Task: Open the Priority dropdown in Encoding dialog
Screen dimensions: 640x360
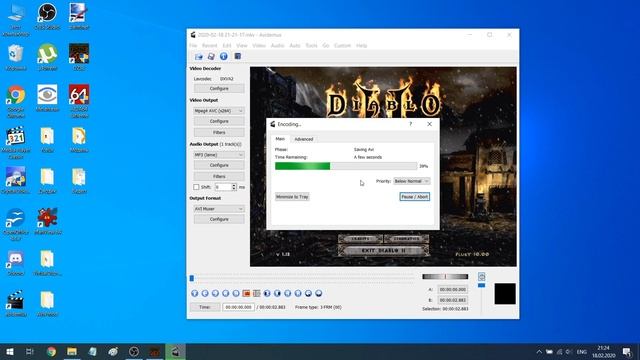Action: point(411,181)
